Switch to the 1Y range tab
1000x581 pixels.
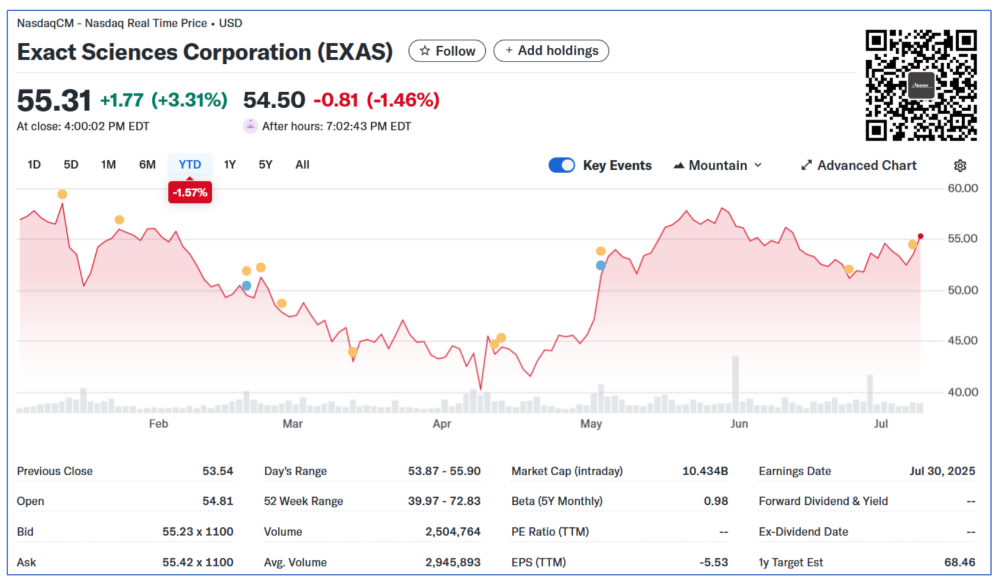click(x=230, y=165)
